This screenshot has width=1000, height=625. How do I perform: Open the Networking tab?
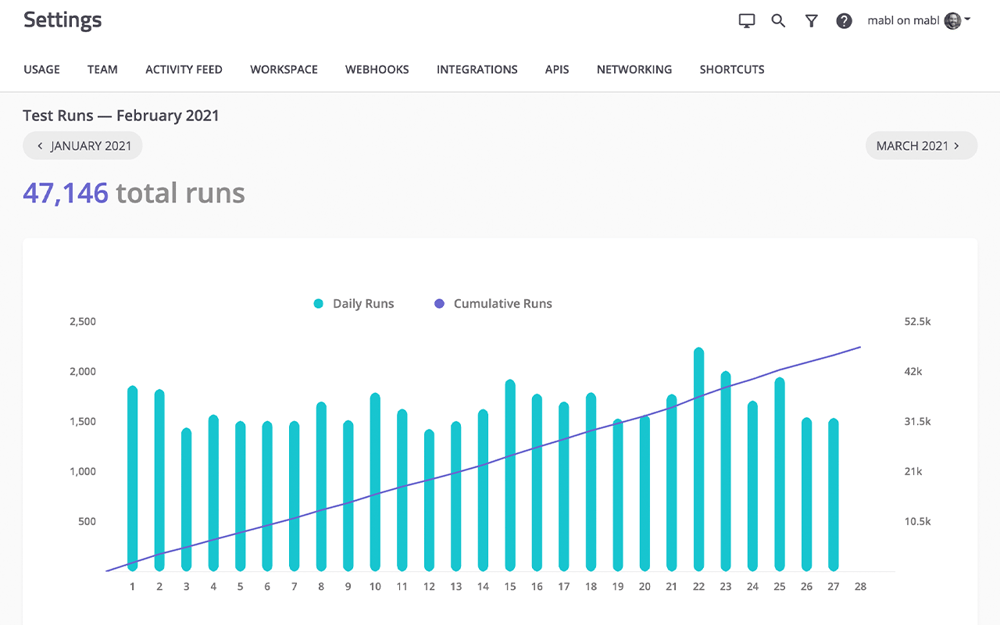click(634, 70)
